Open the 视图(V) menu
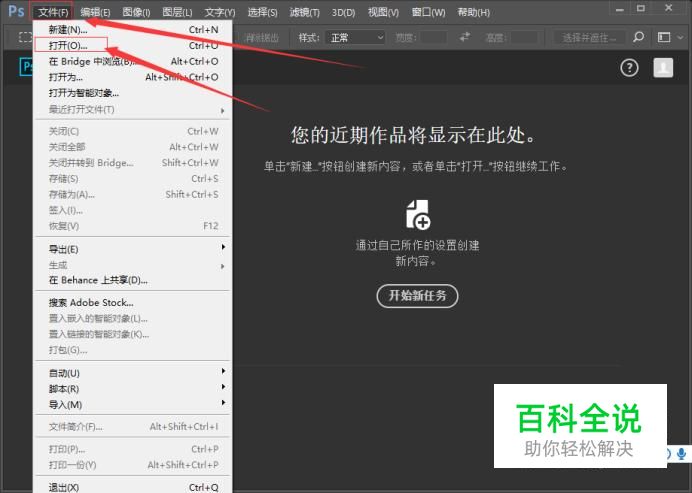 point(383,12)
